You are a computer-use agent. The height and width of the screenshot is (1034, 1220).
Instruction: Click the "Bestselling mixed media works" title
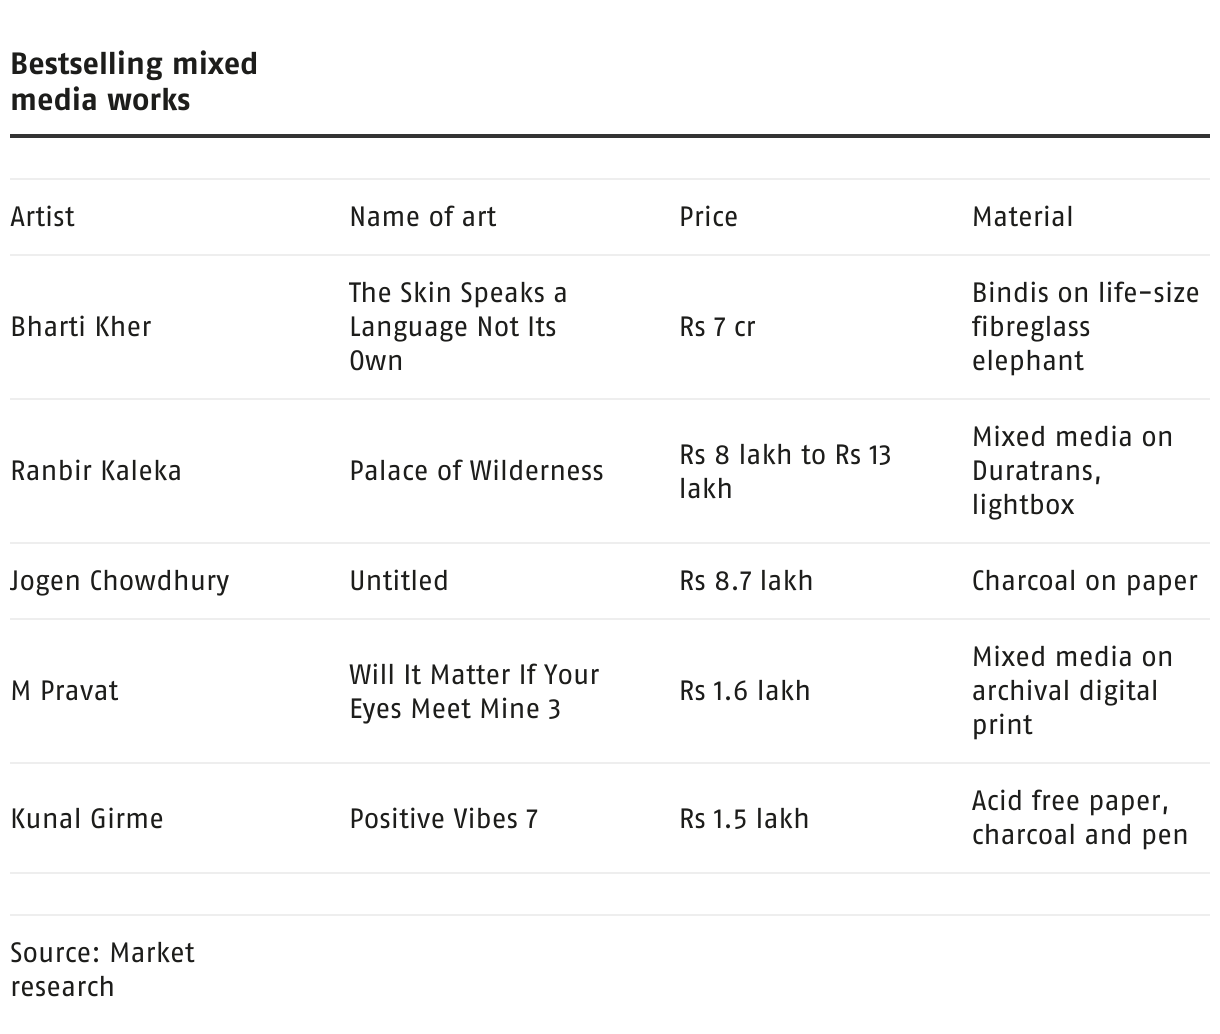pyautogui.click(x=134, y=82)
